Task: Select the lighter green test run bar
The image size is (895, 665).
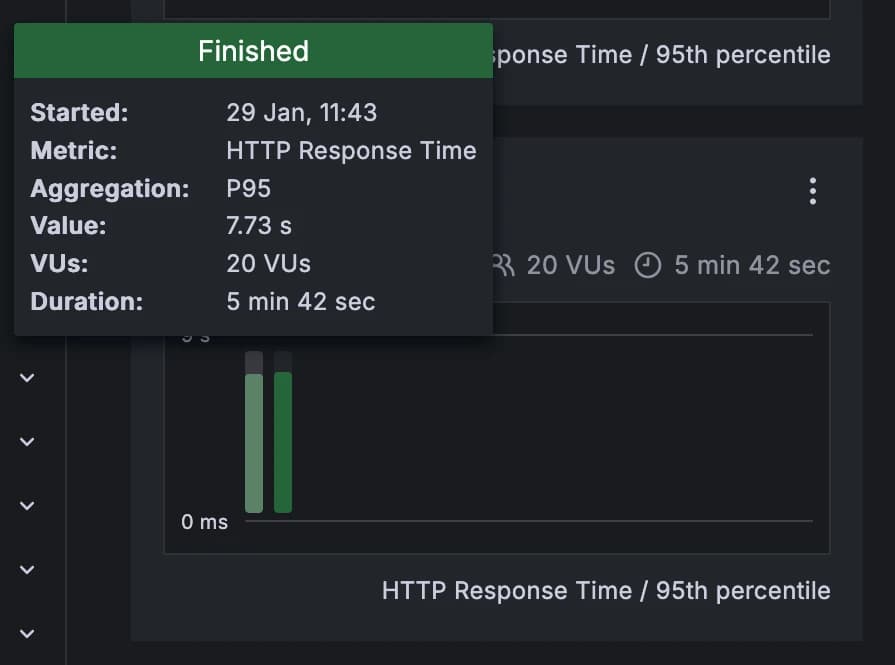Action: click(254, 442)
